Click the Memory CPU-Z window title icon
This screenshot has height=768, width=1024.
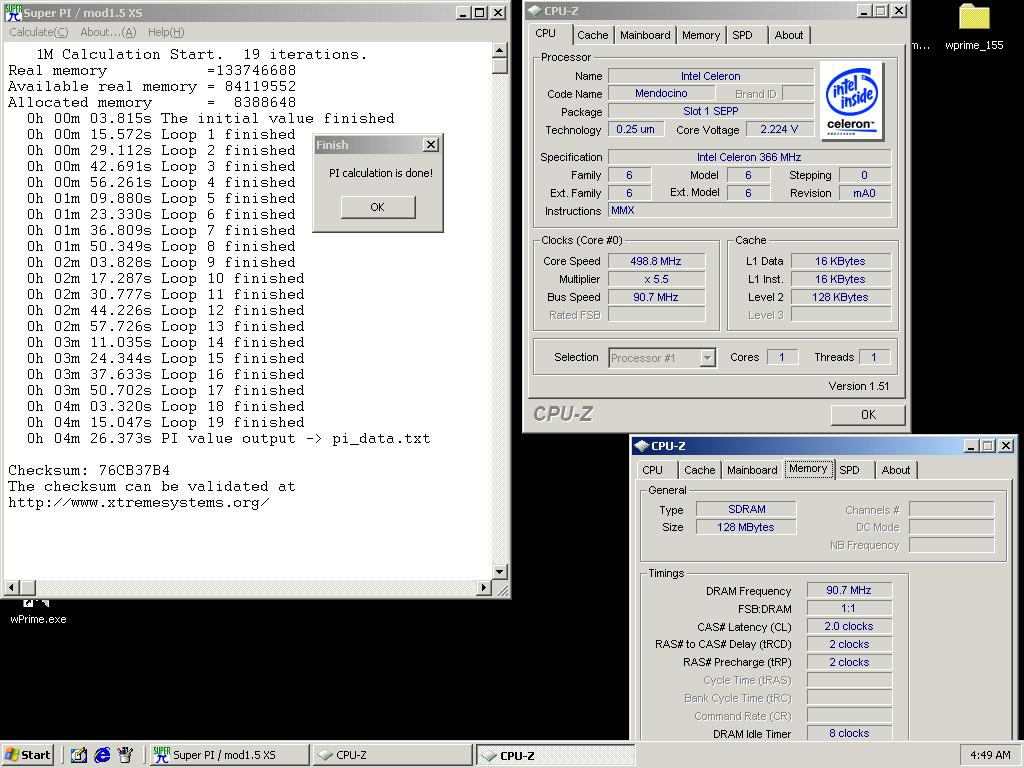click(x=641, y=445)
